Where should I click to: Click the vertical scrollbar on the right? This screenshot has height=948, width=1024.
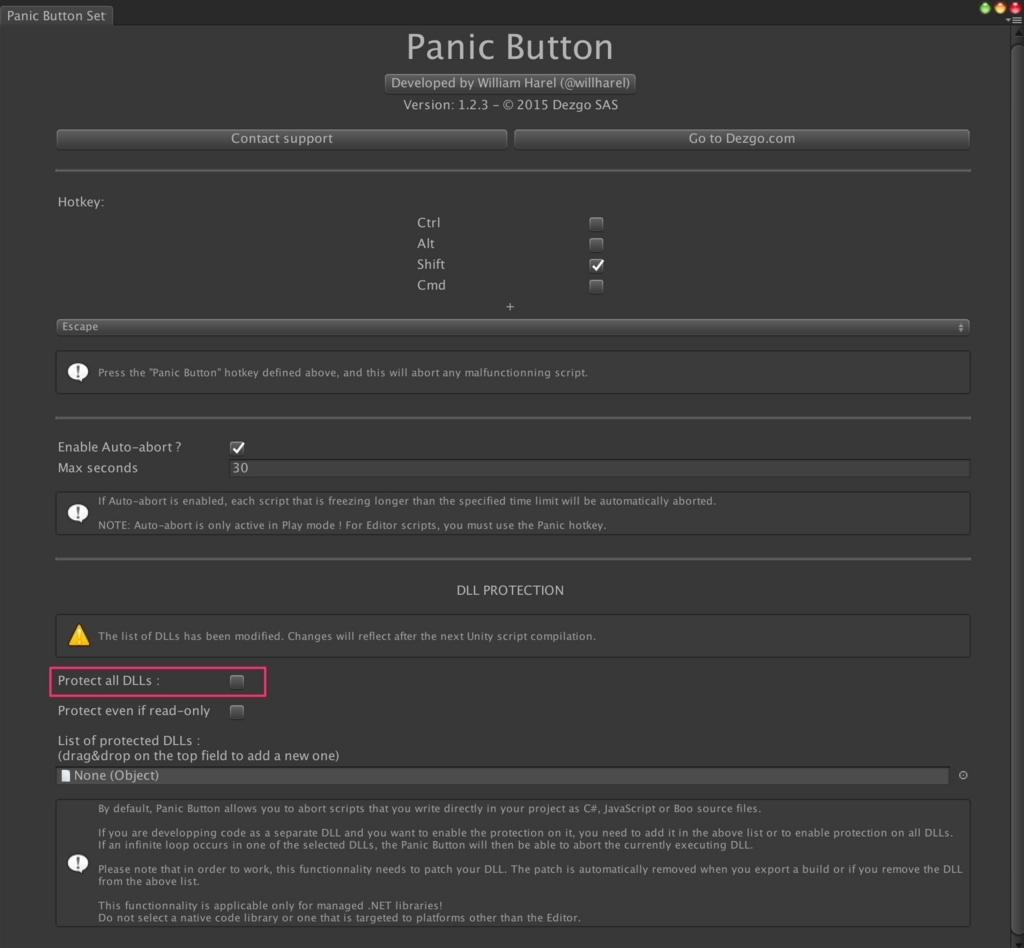pos(1017,483)
